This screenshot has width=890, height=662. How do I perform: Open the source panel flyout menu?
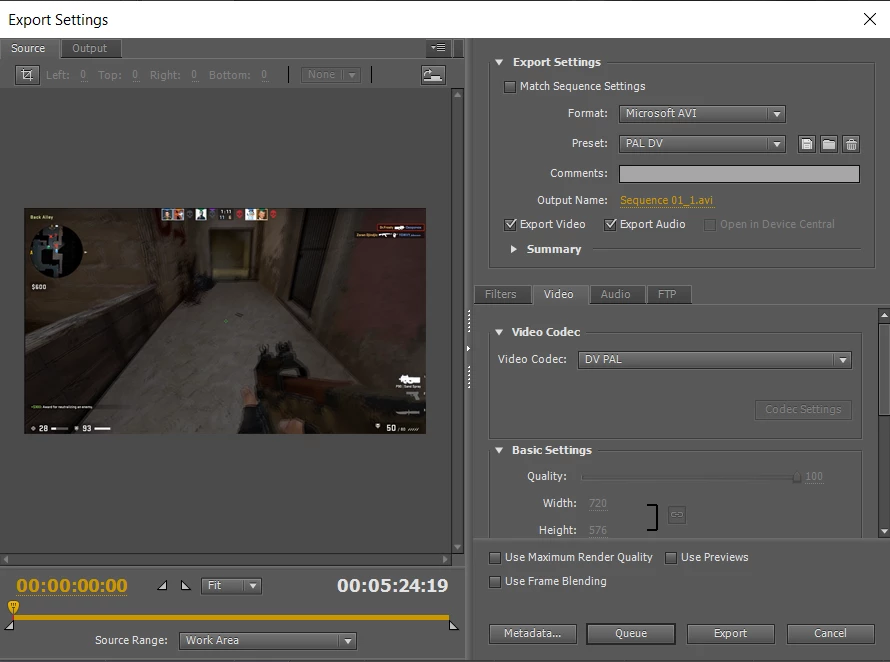pyautogui.click(x=438, y=48)
